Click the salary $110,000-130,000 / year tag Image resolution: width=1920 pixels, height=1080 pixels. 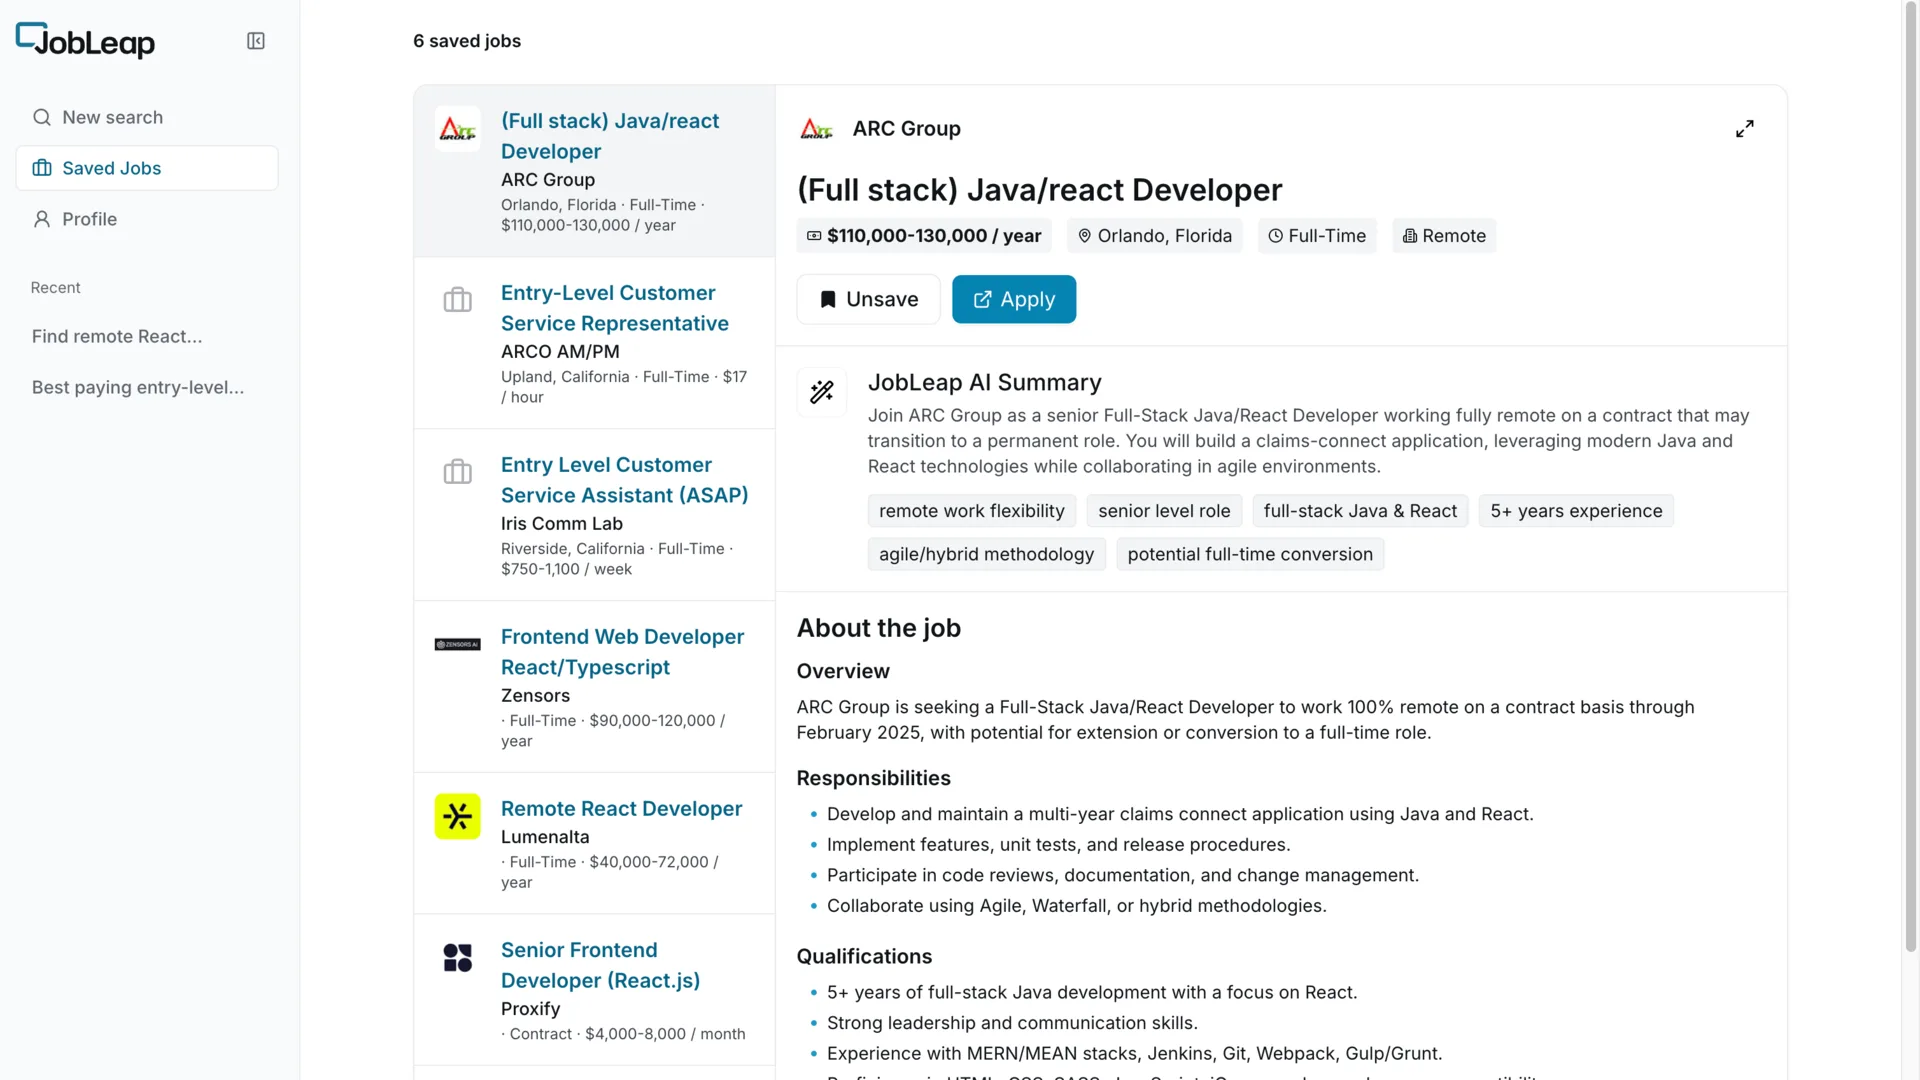(924, 236)
